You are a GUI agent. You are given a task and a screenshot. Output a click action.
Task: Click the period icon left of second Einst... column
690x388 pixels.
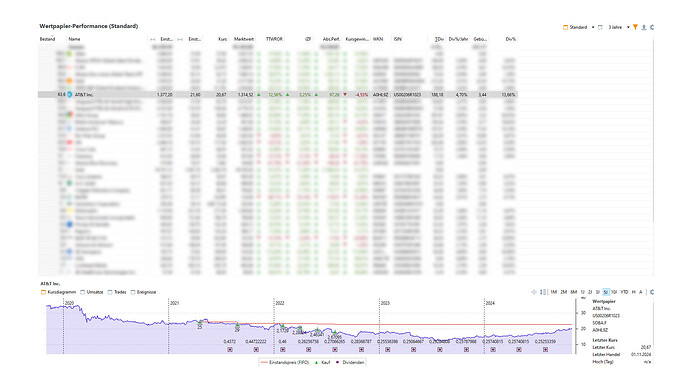(x=180, y=39)
